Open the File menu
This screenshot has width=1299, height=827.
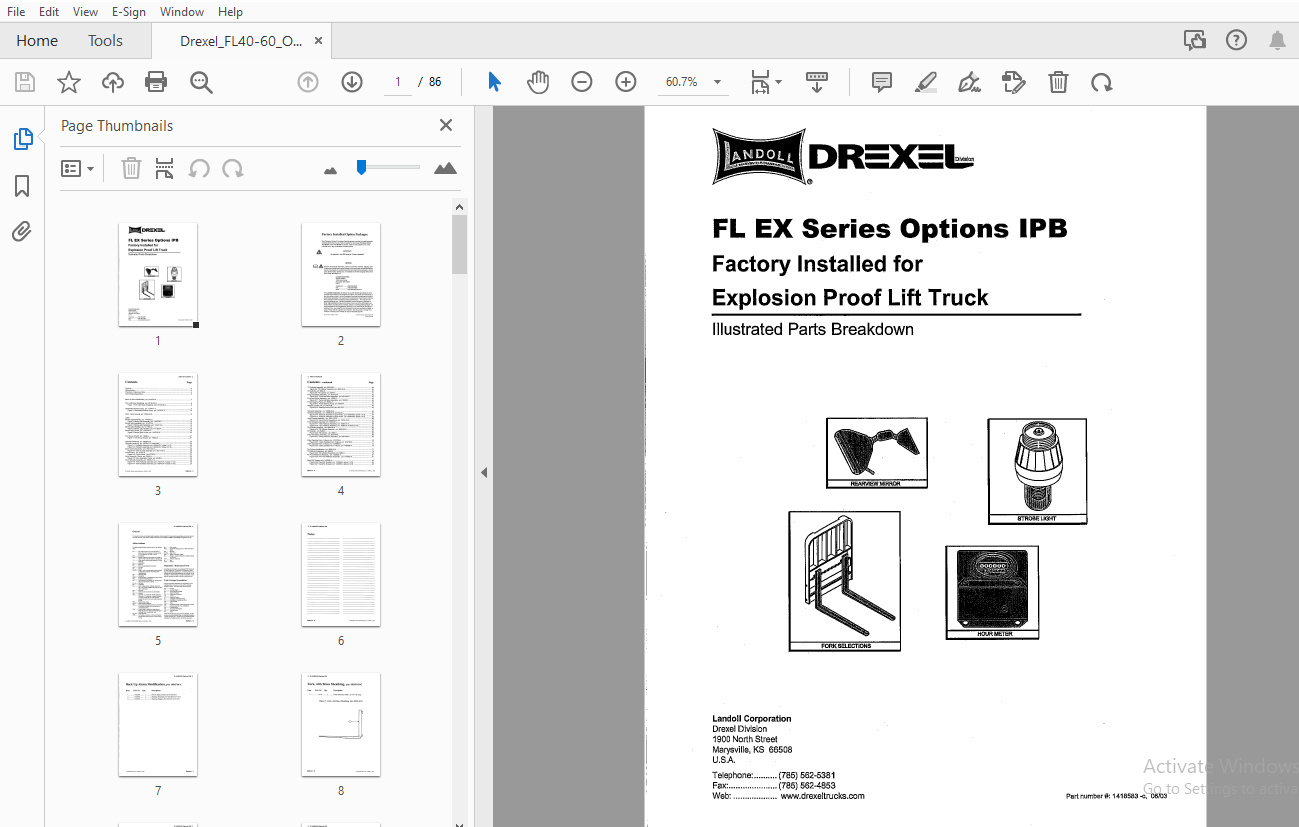pos(16,11)
